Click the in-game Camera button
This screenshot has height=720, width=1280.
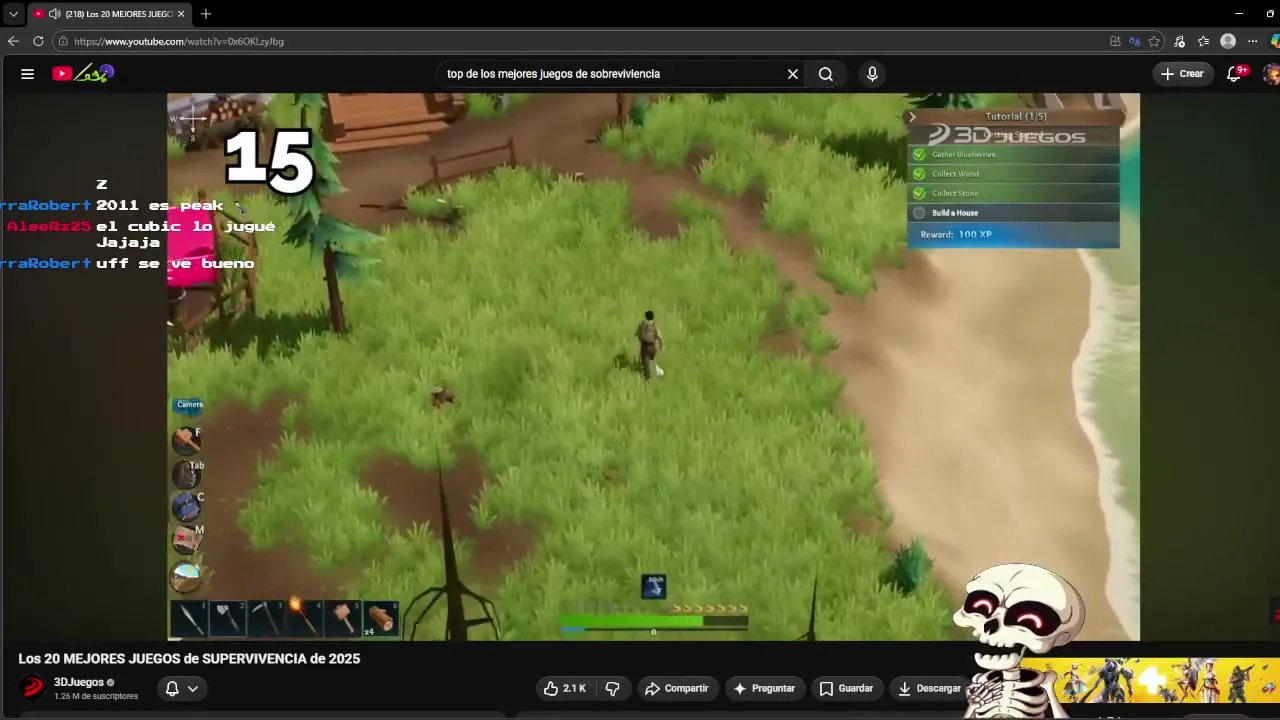189,405
